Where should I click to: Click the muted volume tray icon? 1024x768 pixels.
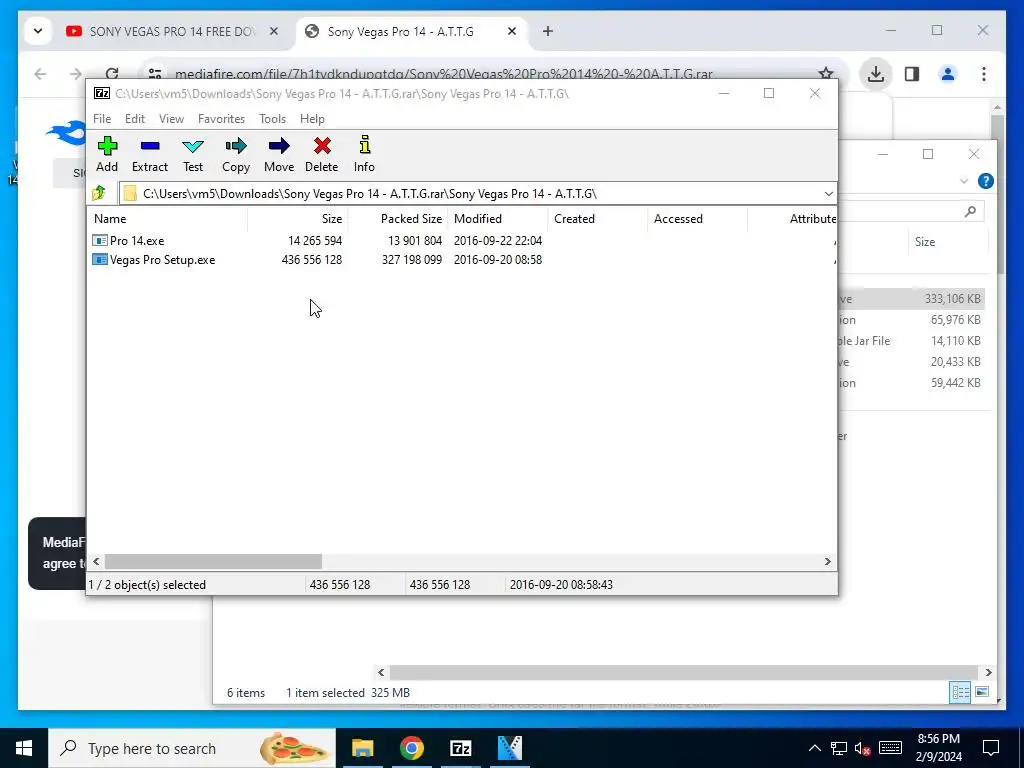862,748
